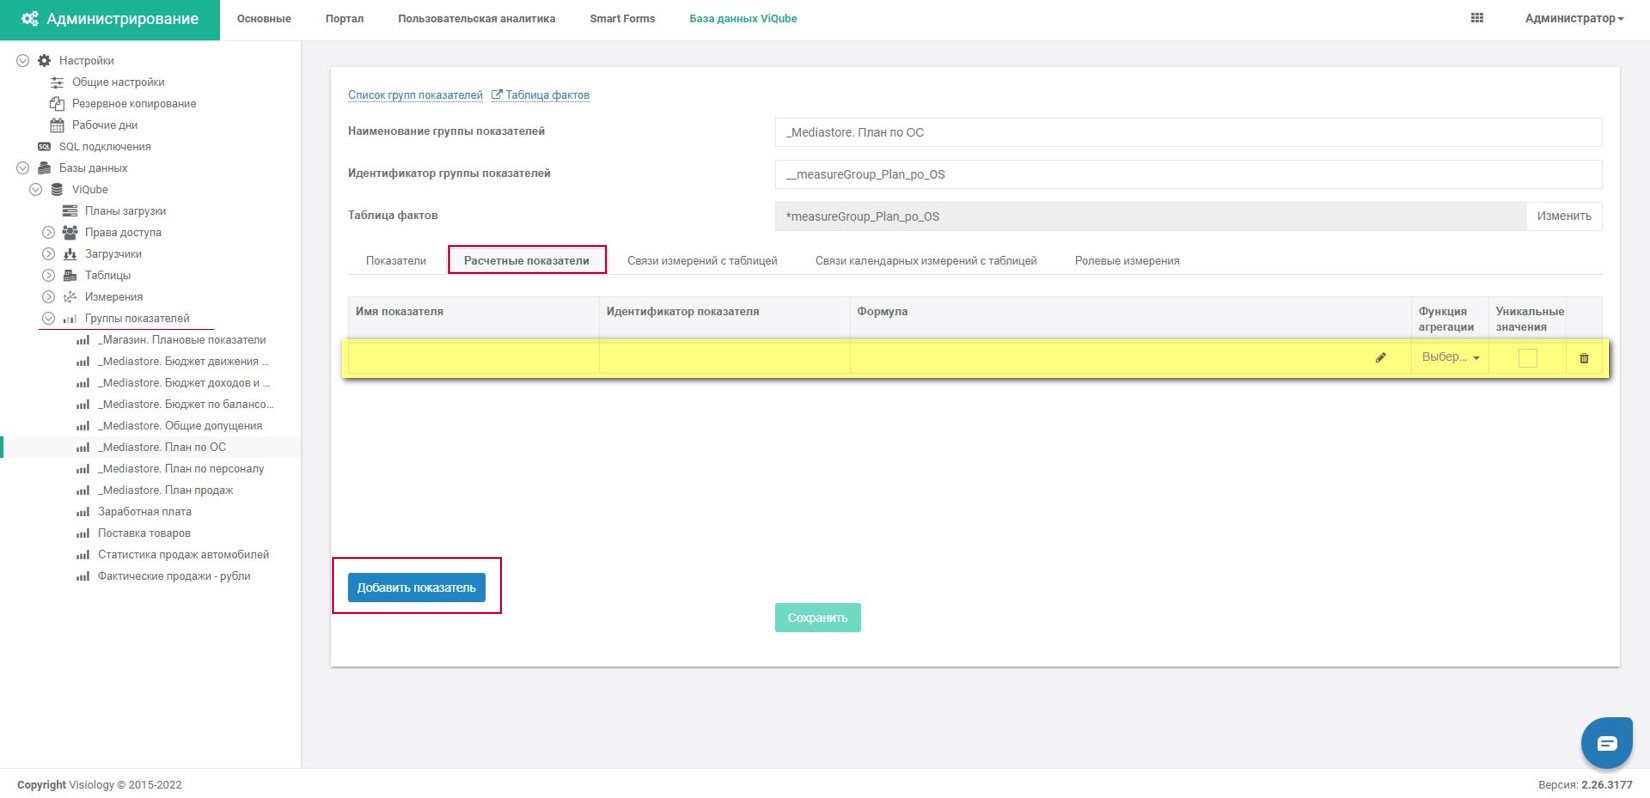The width and height of the screenshot is (1650, 798).
Task: Expand the Таблицы node
Action: (48, 275)
